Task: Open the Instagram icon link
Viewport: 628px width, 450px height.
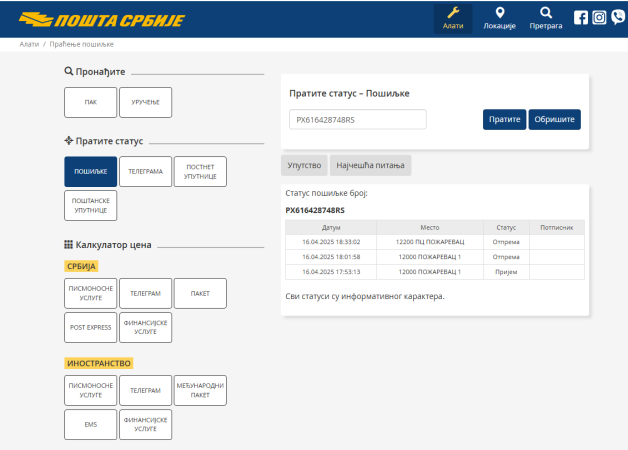Action: click(599, 17)
